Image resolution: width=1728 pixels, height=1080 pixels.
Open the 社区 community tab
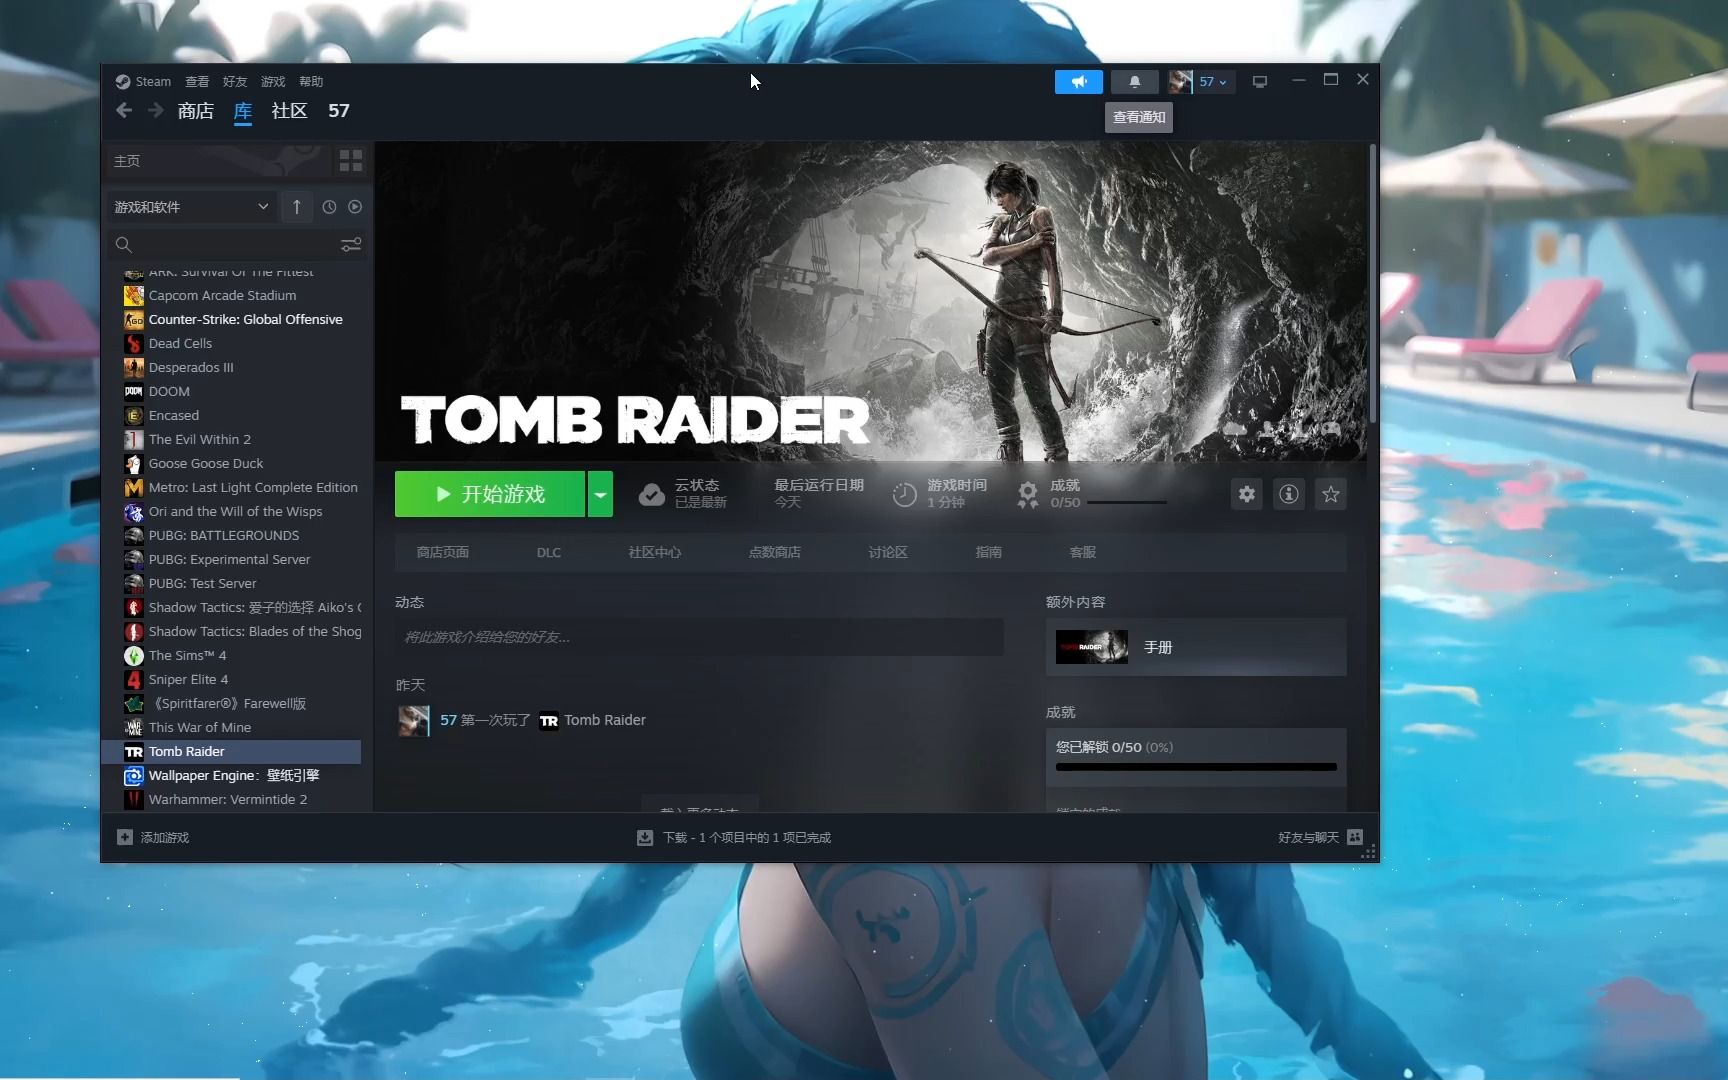289,111
